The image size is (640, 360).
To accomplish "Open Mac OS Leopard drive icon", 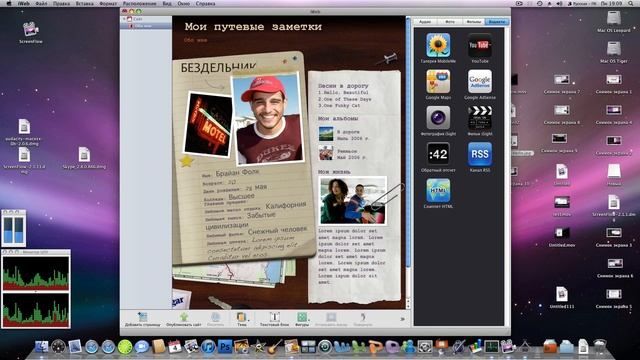I will (x=613, y=18).
